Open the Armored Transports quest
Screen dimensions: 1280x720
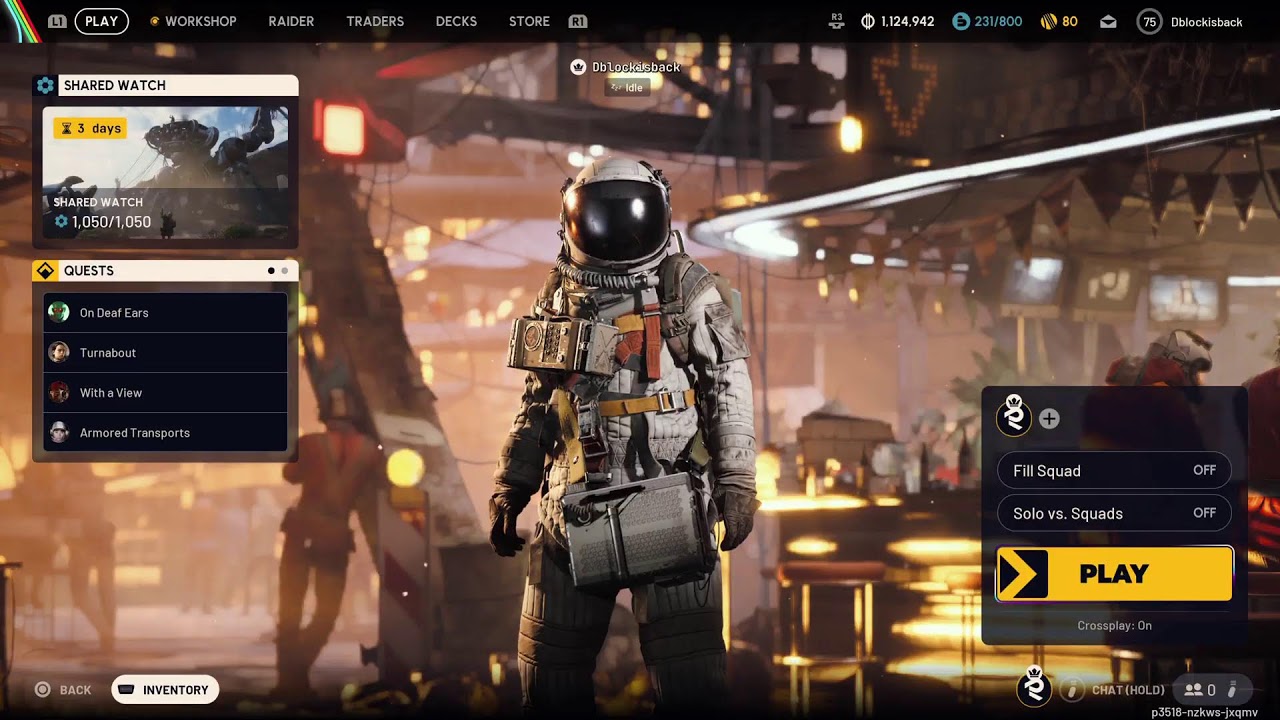pyautogui.click(x=165, y=433)
